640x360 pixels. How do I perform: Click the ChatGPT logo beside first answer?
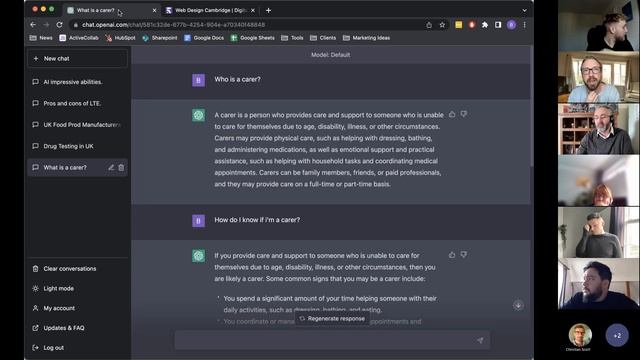tap(199, 115)
